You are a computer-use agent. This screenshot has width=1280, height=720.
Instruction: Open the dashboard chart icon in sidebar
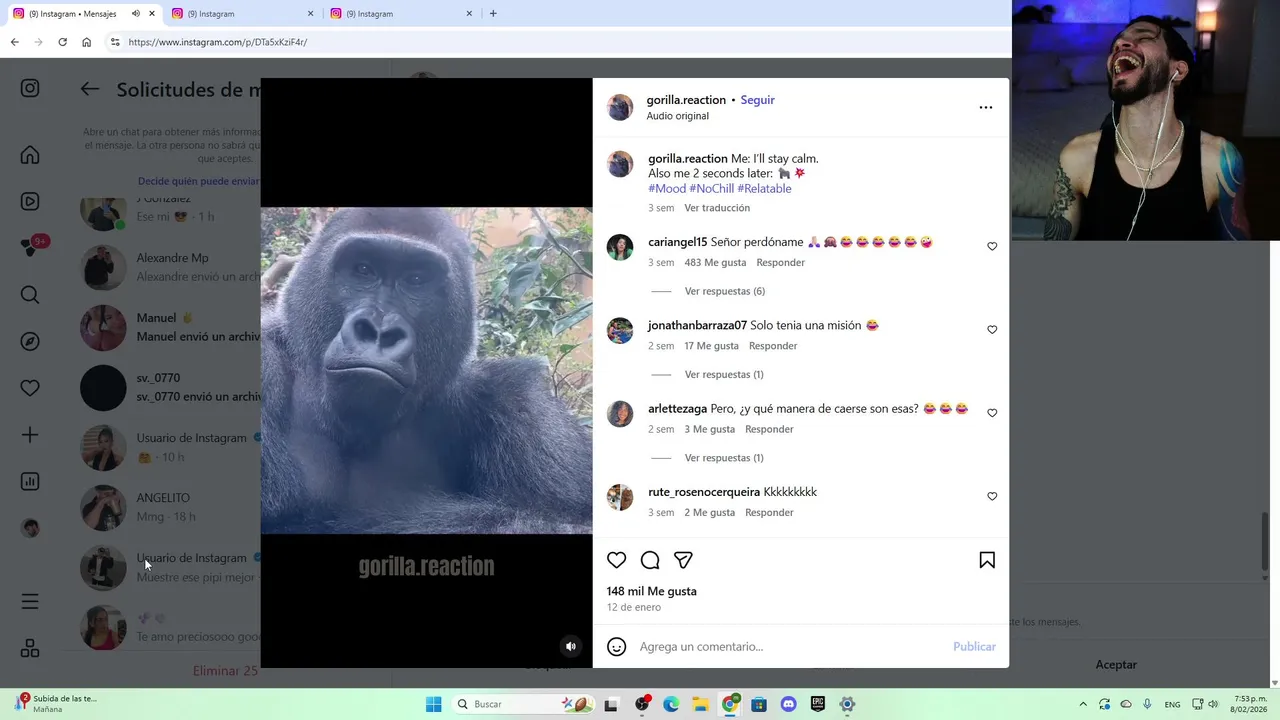pos(30,481)
